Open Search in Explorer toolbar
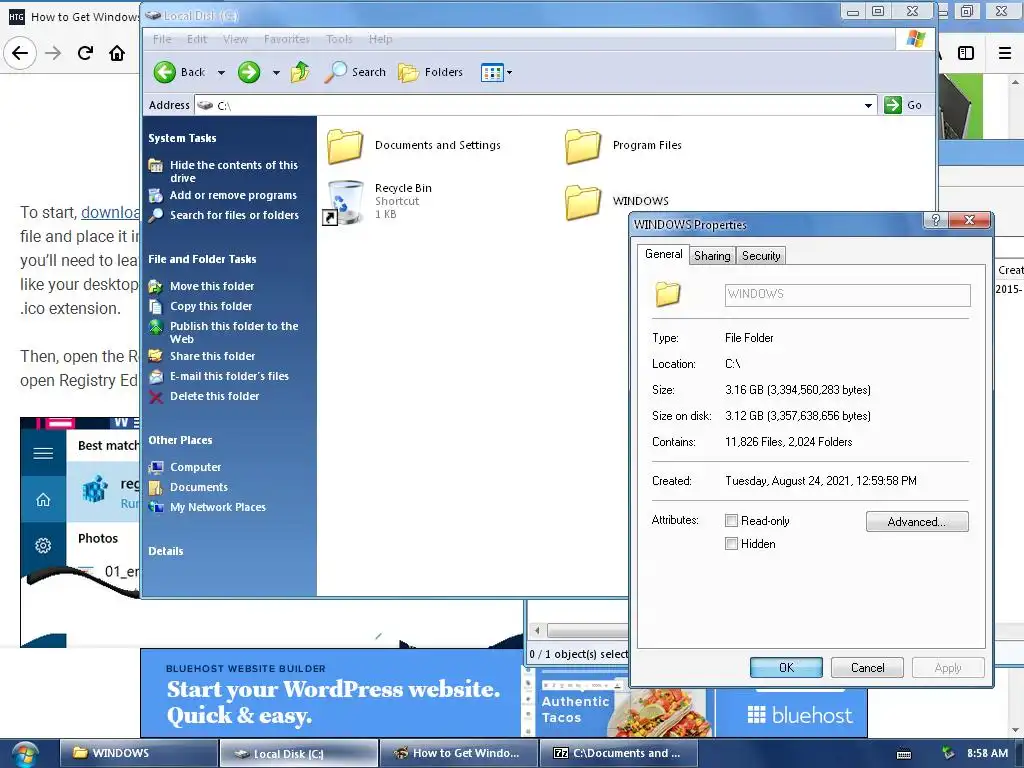 coord(355,72)
